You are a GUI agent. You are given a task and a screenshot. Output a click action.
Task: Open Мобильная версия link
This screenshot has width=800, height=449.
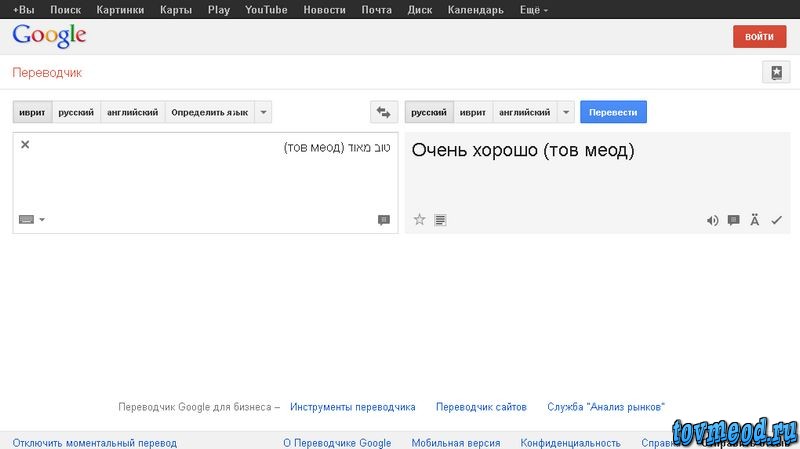click(x=456, y=443)
